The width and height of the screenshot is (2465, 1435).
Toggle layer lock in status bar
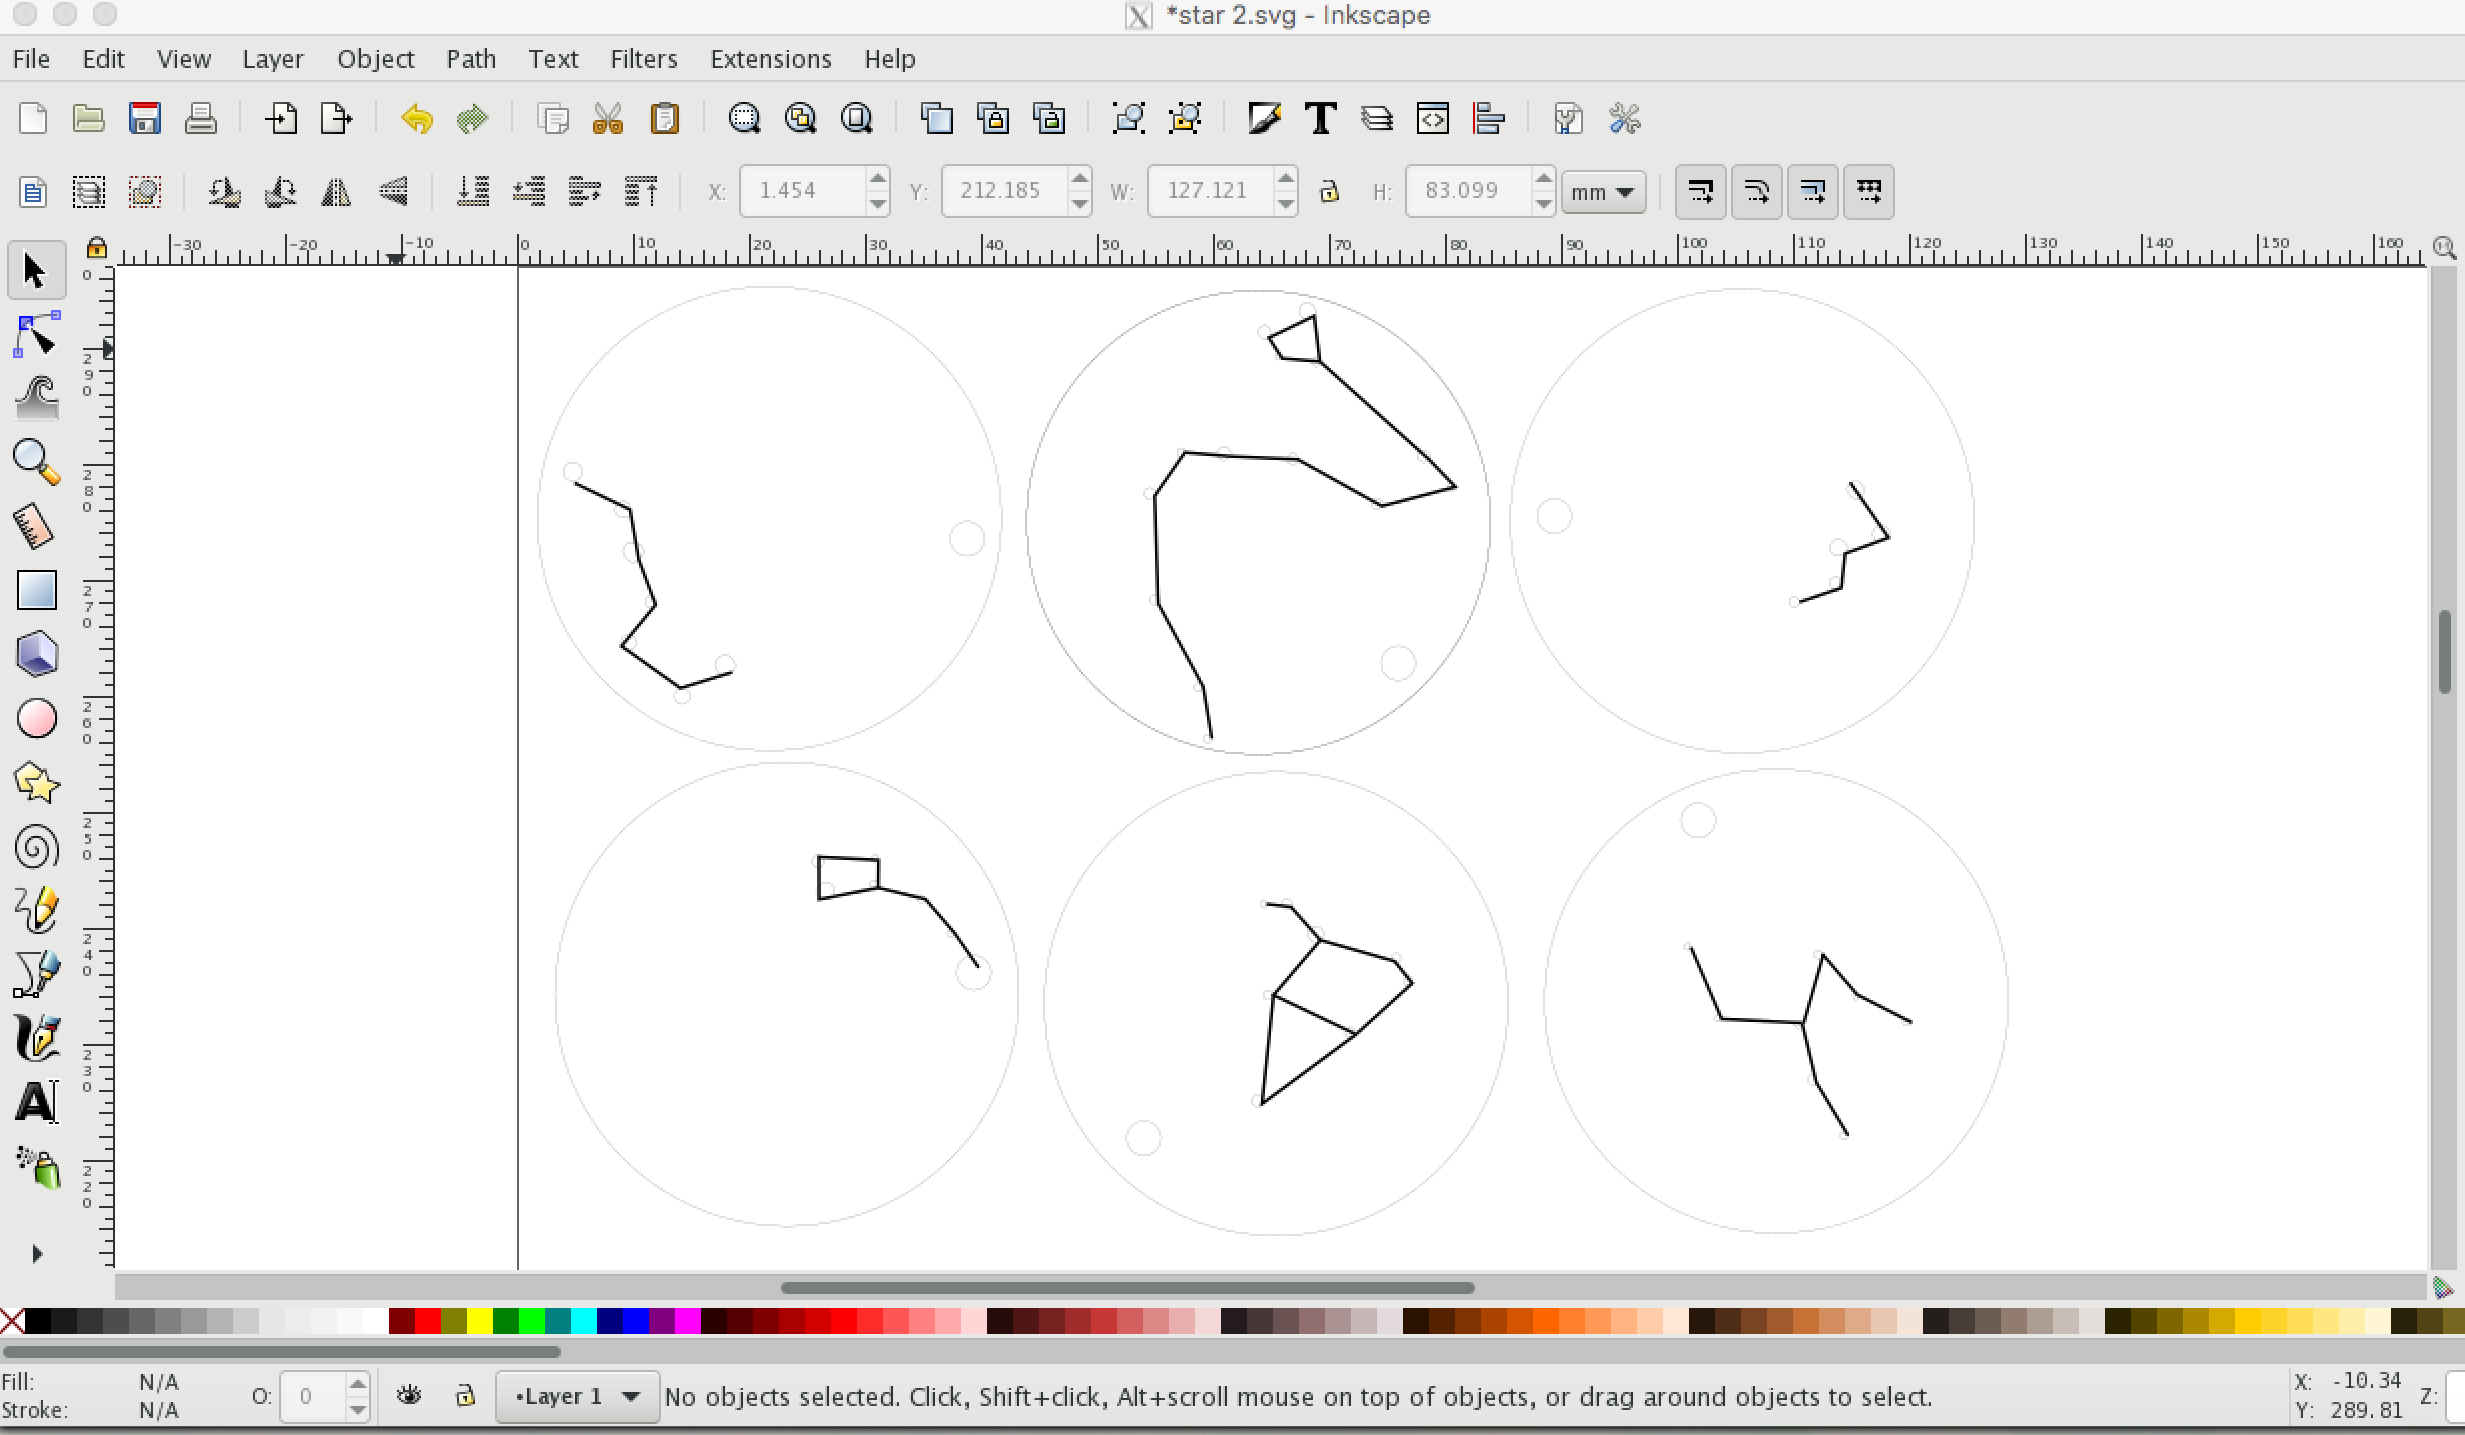(465, 1395)
